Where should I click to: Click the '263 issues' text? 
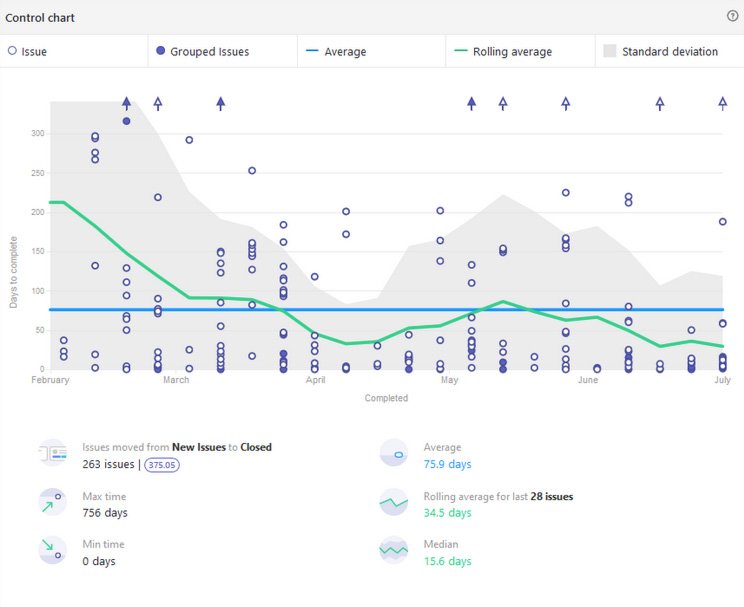coord(108,464)
